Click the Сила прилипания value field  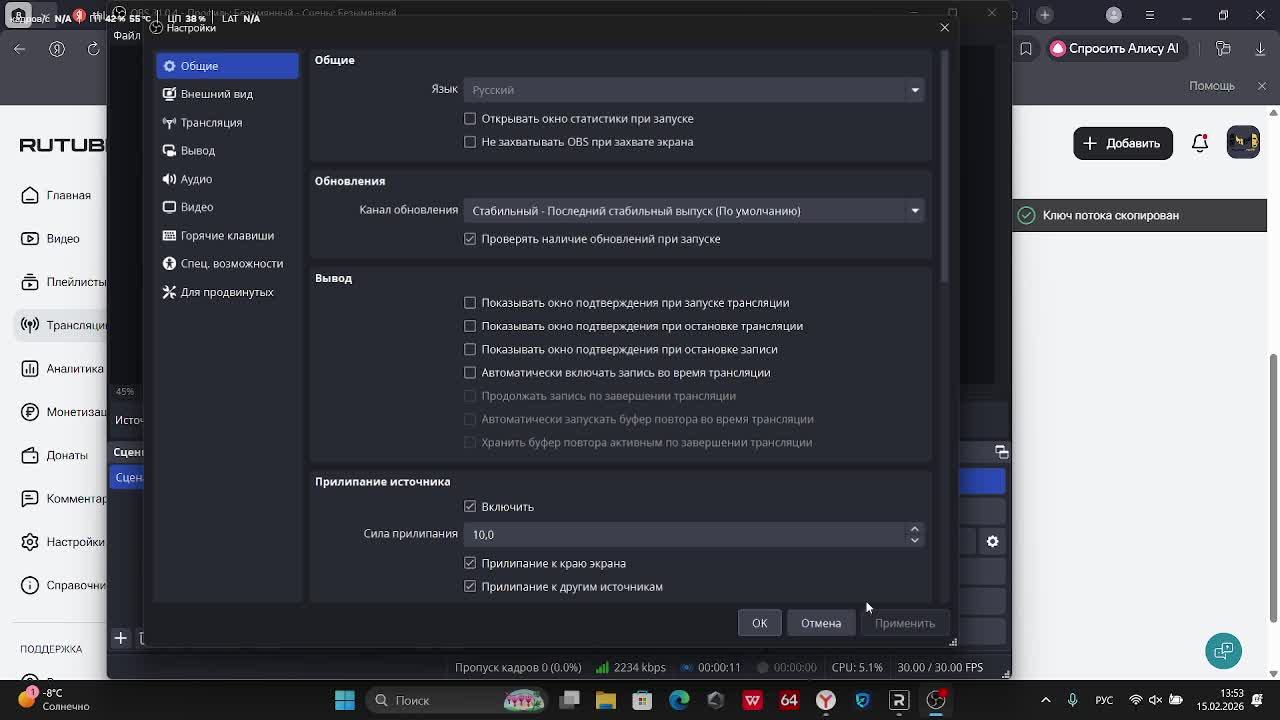pos(684,534)
